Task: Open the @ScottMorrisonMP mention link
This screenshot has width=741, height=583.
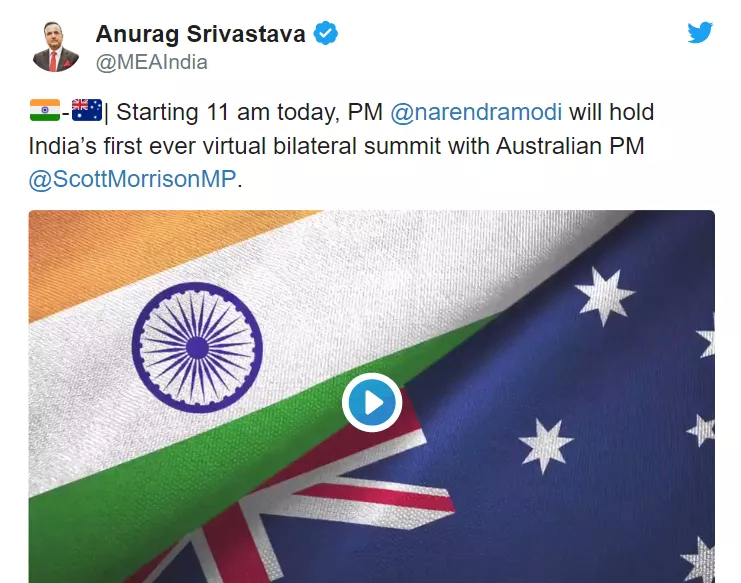Action: (132, 179)
